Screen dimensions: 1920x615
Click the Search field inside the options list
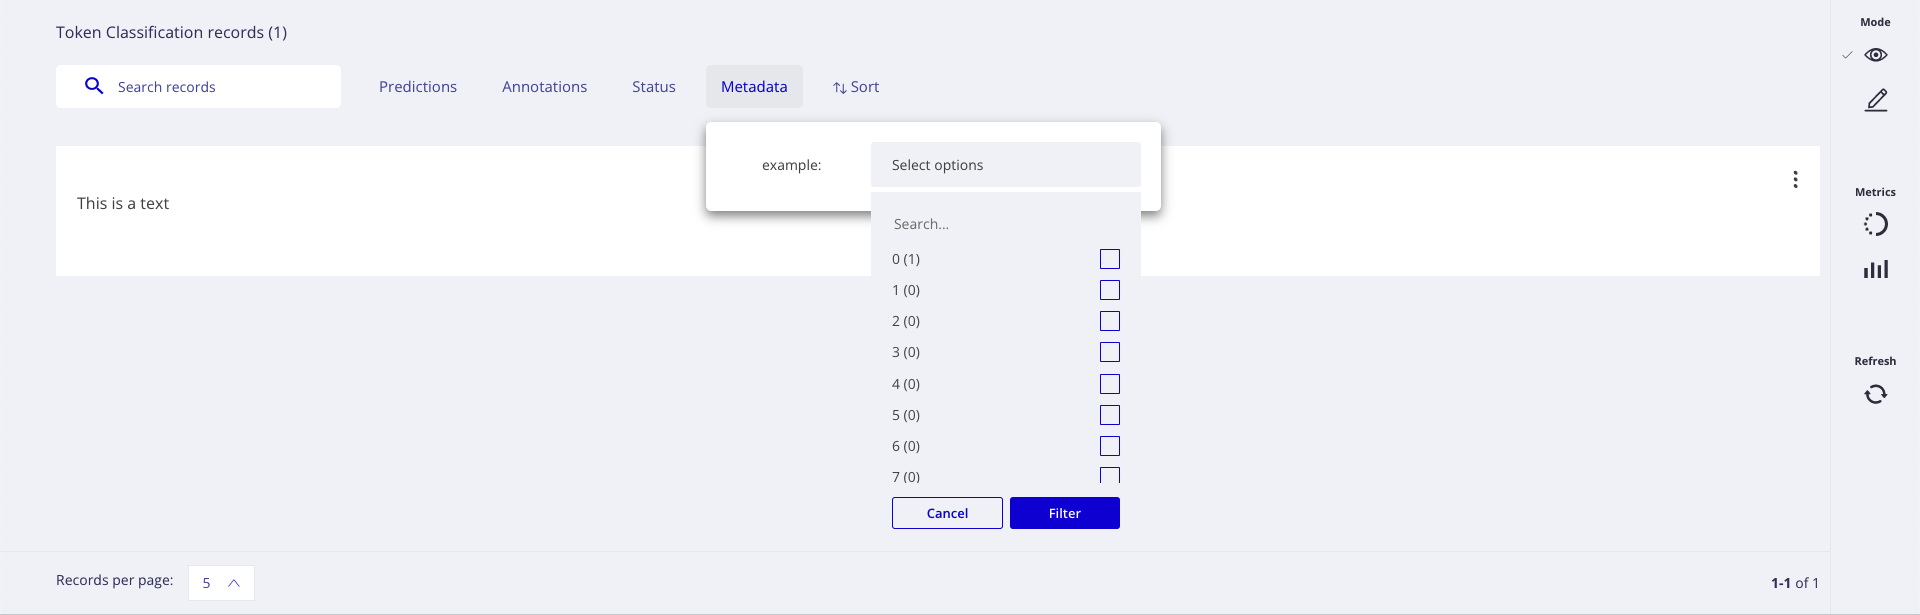(1005, 223)
